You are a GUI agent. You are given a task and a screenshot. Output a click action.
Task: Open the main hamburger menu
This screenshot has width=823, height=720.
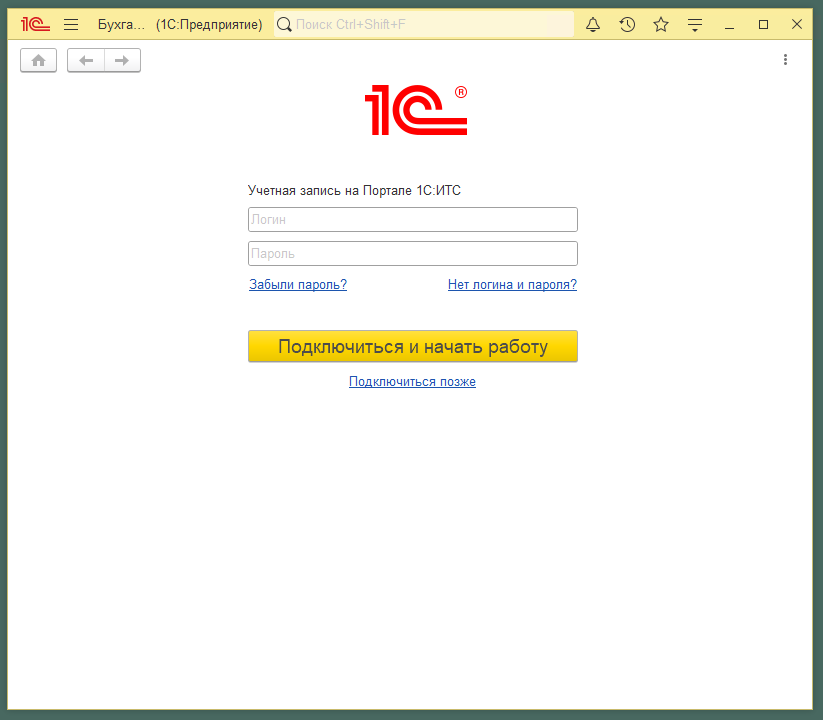[x=71, y=25]
